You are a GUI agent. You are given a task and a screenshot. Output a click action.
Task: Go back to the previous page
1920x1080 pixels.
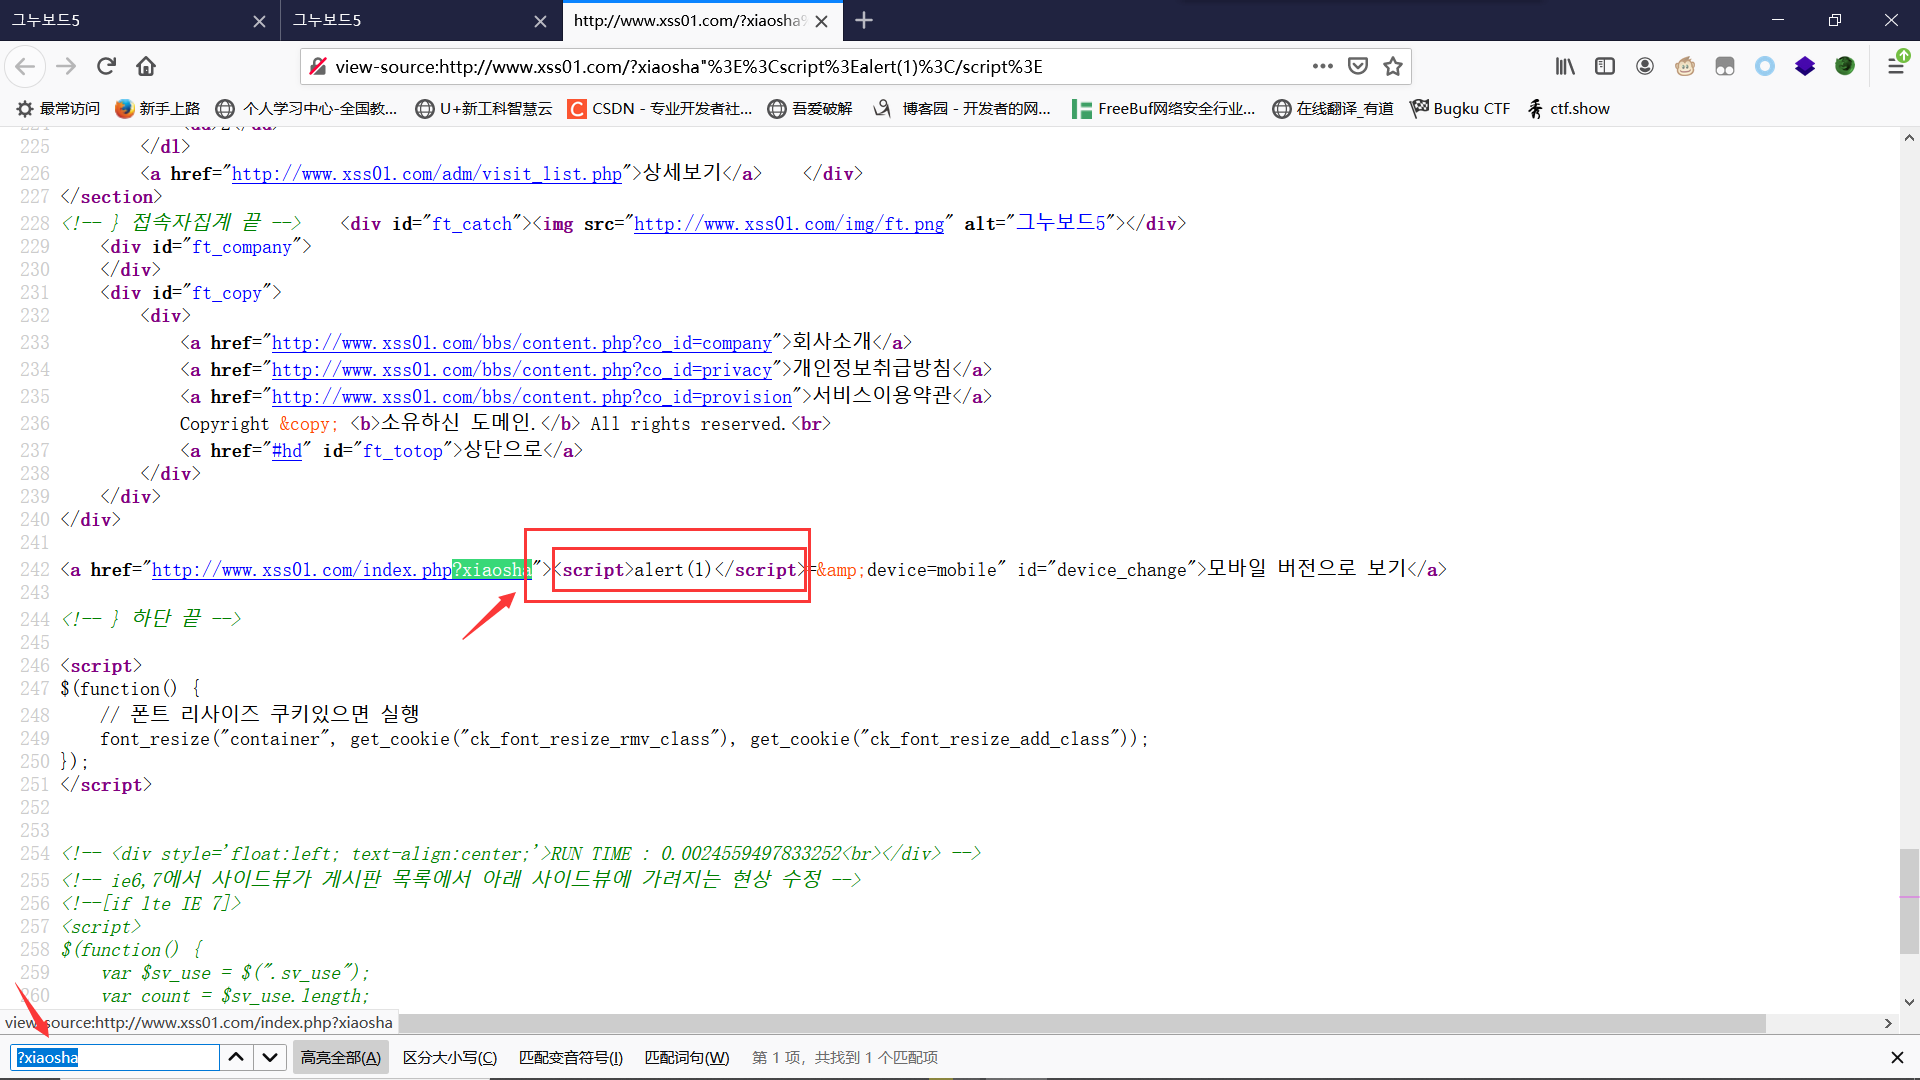click(25, 66)
